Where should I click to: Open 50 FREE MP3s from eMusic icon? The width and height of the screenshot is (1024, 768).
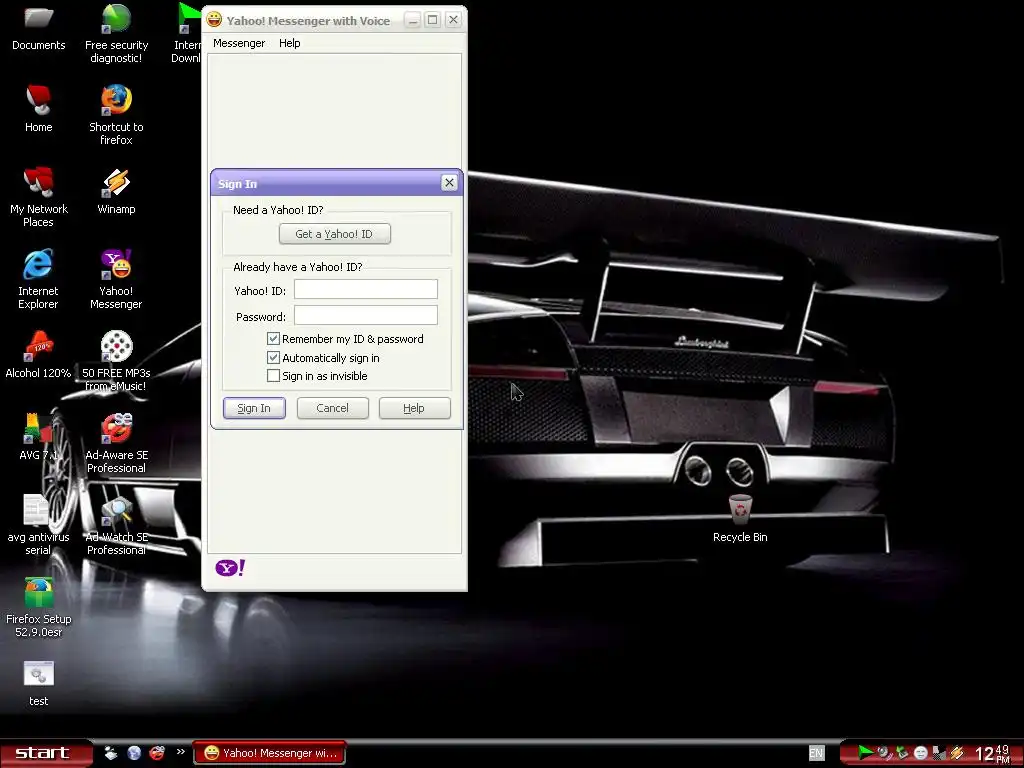[x=116, y=360]
